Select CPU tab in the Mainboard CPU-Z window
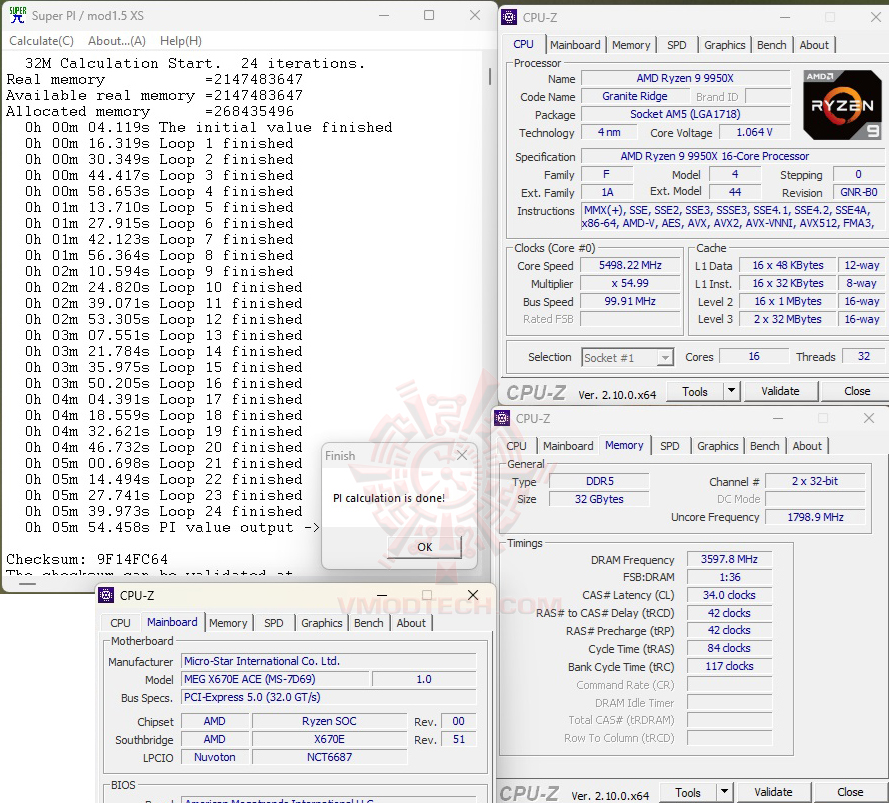This screenshot has width=889, height=803. pos(120,623)
